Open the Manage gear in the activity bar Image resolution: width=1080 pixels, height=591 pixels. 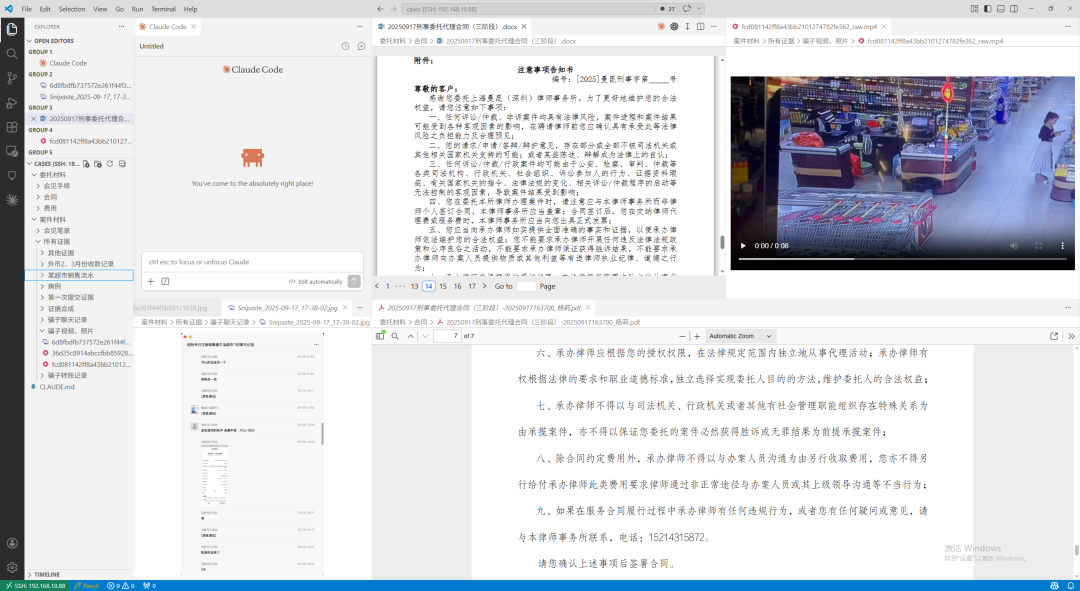pos(12,568)
